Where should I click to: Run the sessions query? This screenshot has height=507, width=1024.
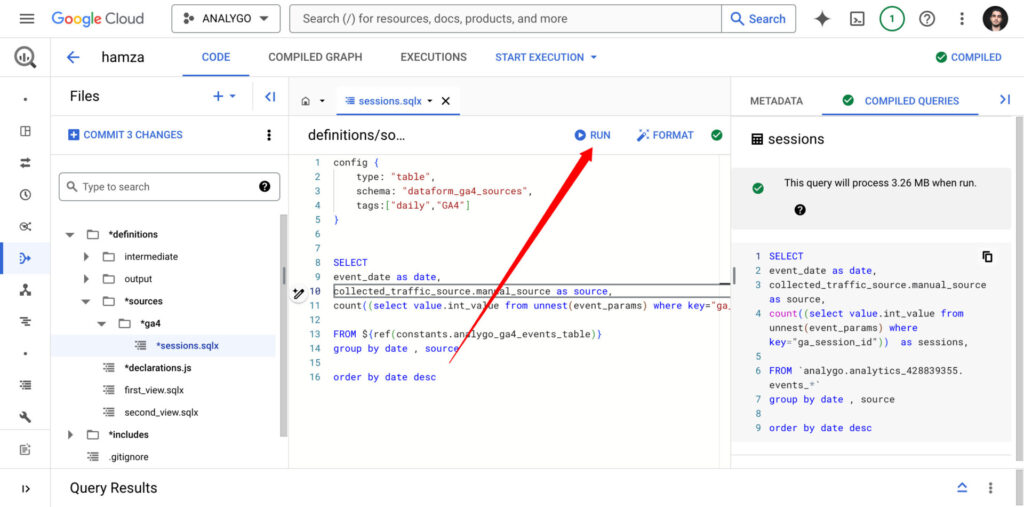[x=592, y=135]
